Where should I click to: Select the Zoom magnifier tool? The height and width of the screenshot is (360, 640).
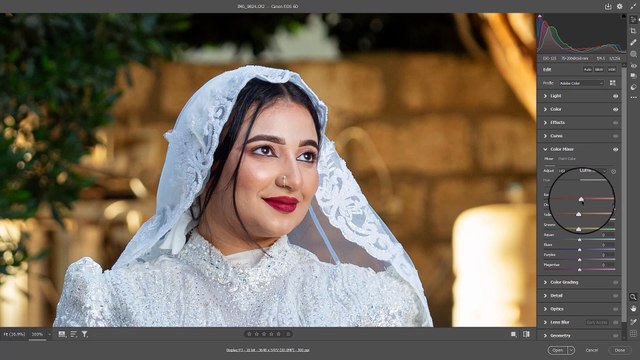click(633, 297)
